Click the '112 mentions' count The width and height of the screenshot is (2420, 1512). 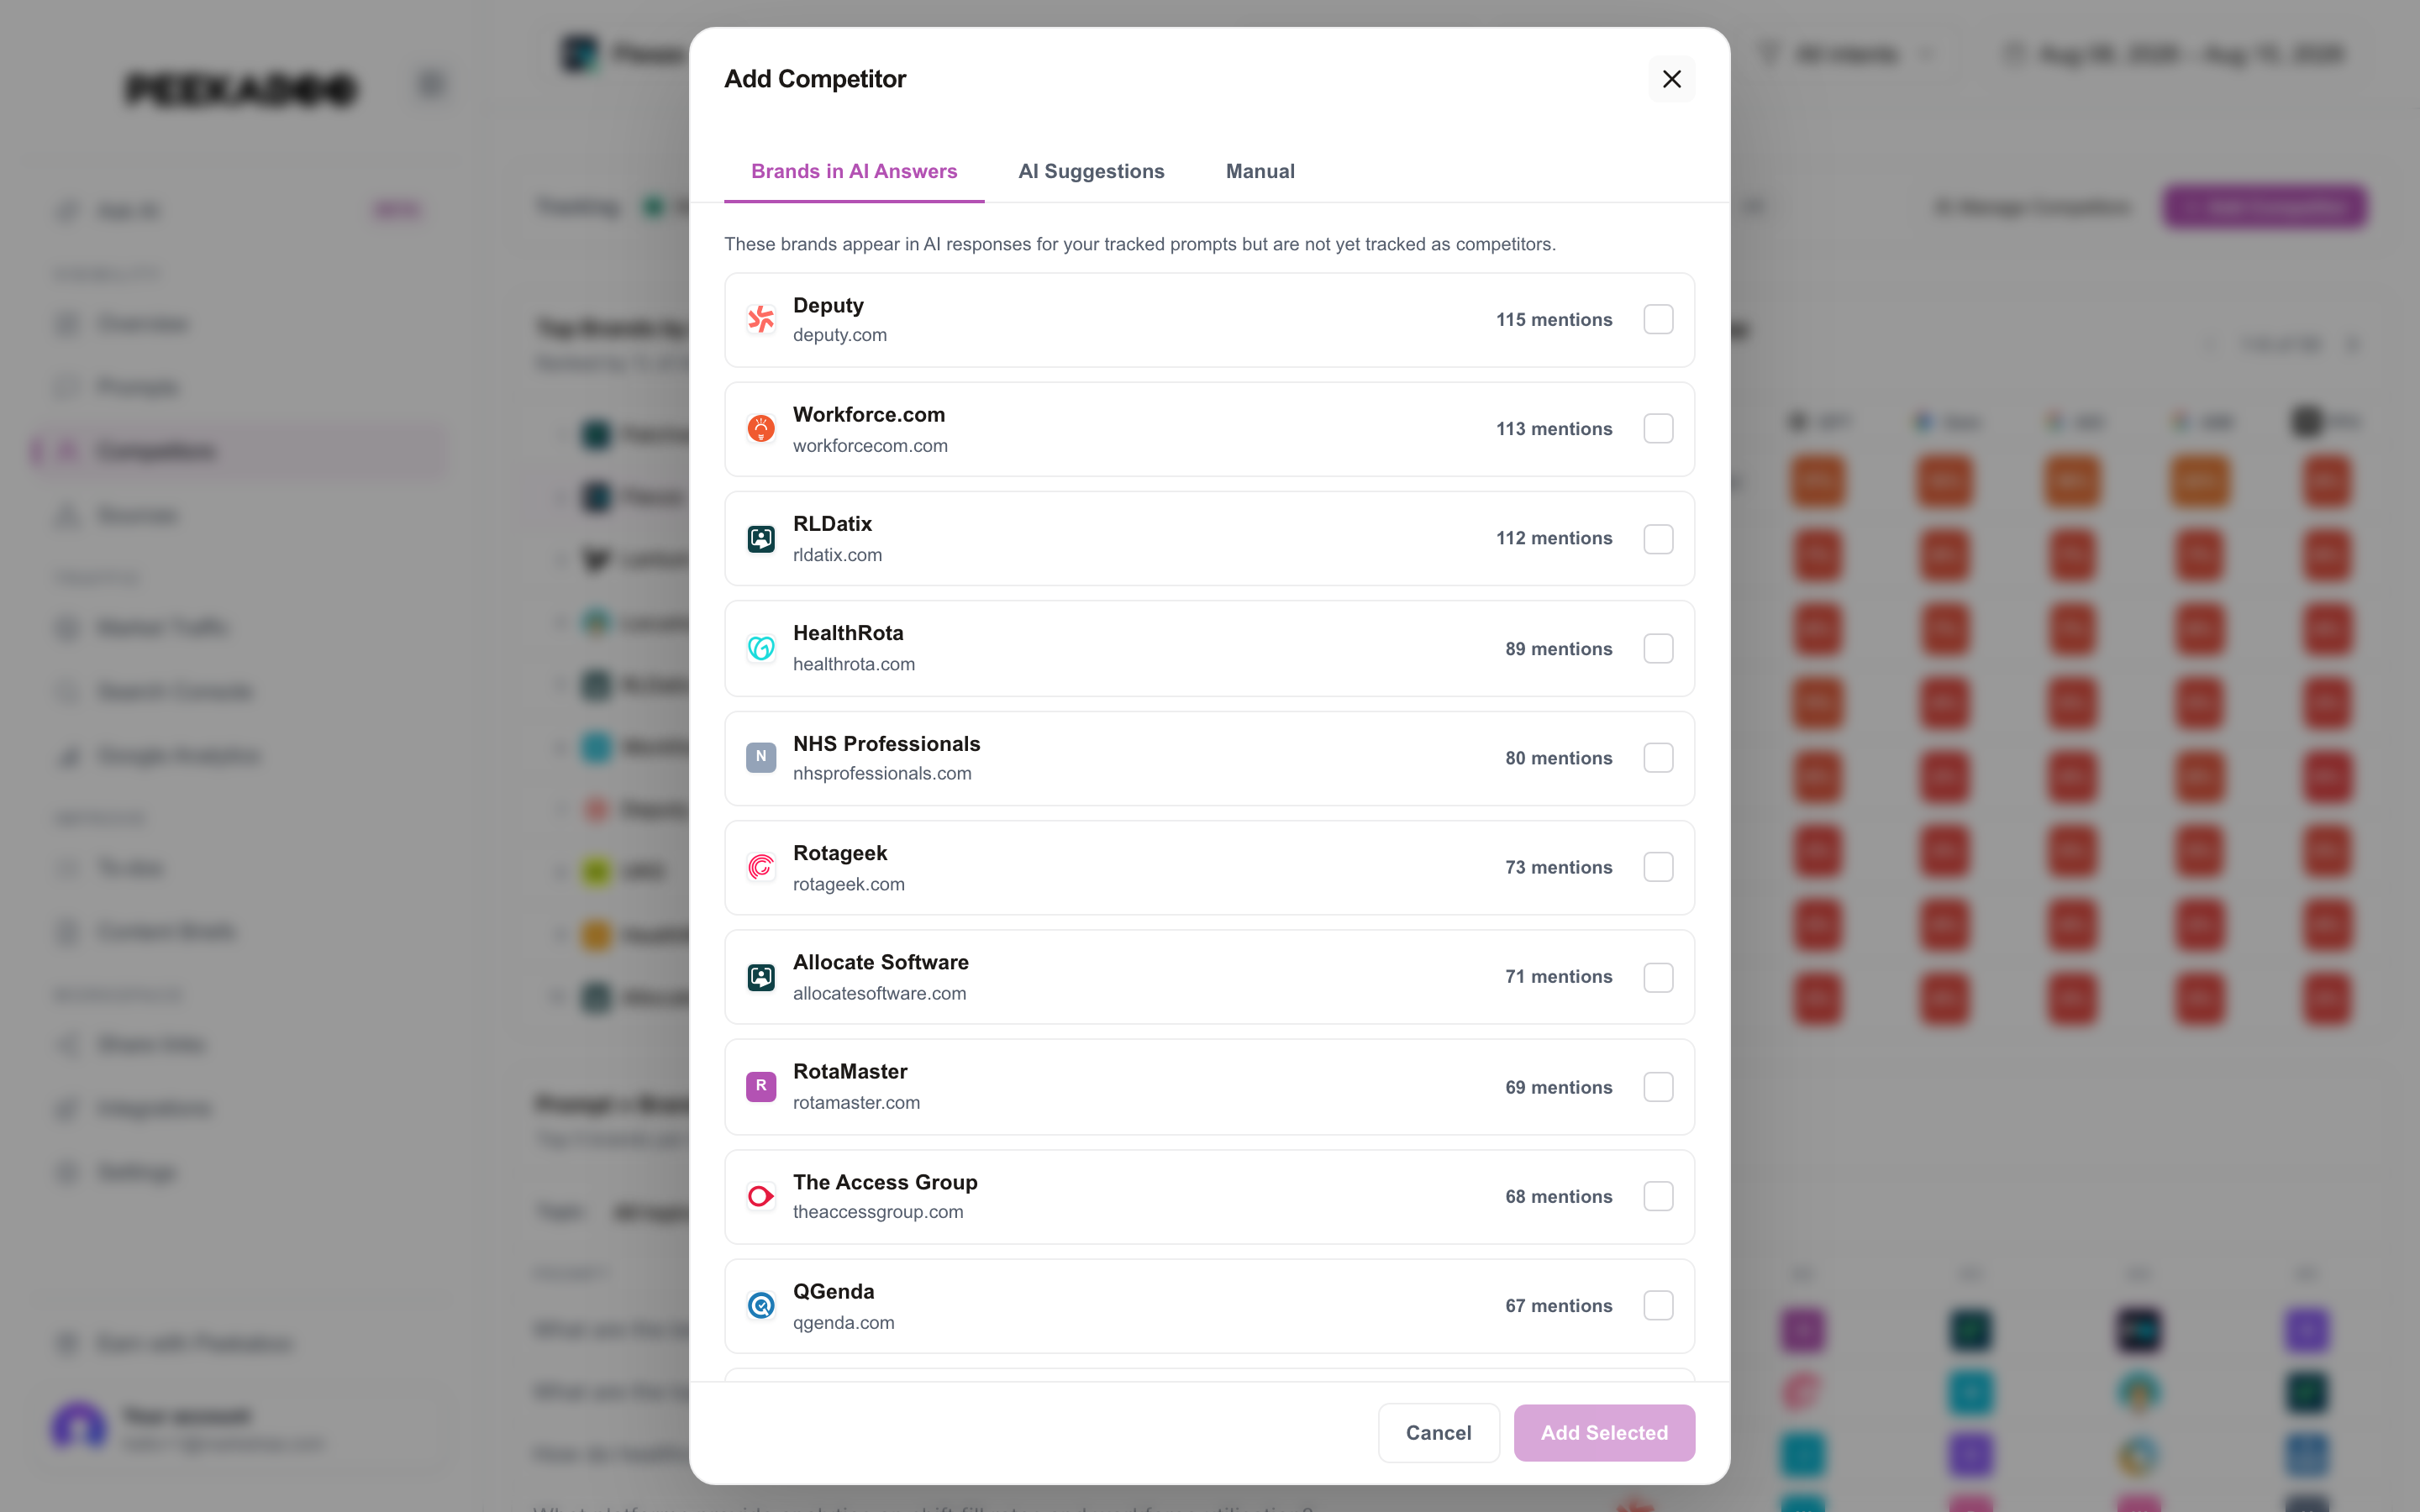click(1554, 538)
